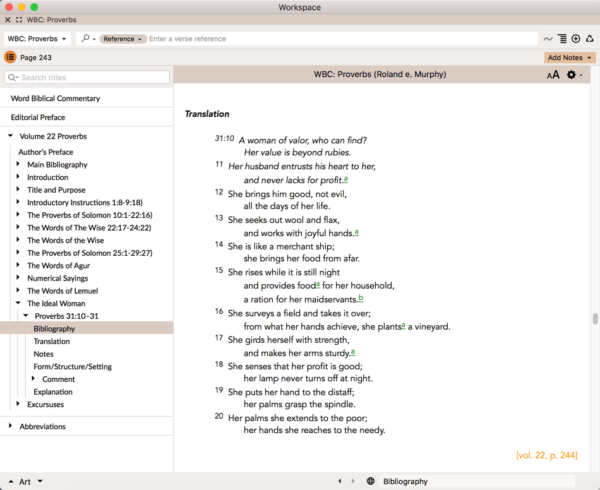Open the dropdown arrow after Art
The image size is (600, 490).
click(x=40, y=482)
